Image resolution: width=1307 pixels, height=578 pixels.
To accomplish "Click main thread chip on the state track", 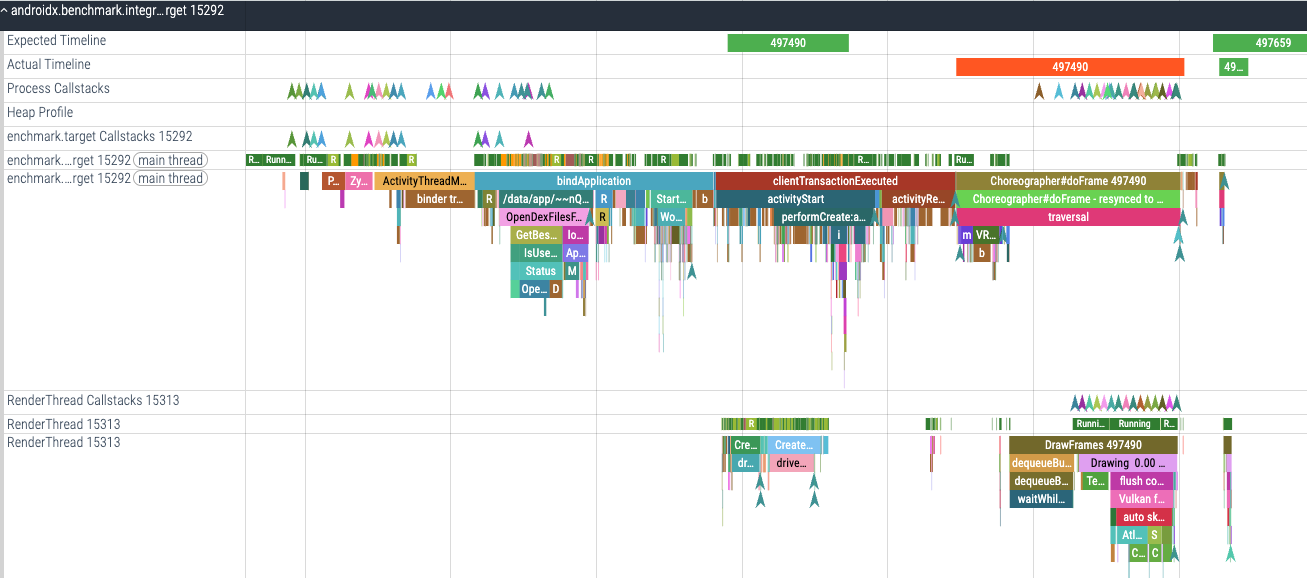I will click(171, 160).
